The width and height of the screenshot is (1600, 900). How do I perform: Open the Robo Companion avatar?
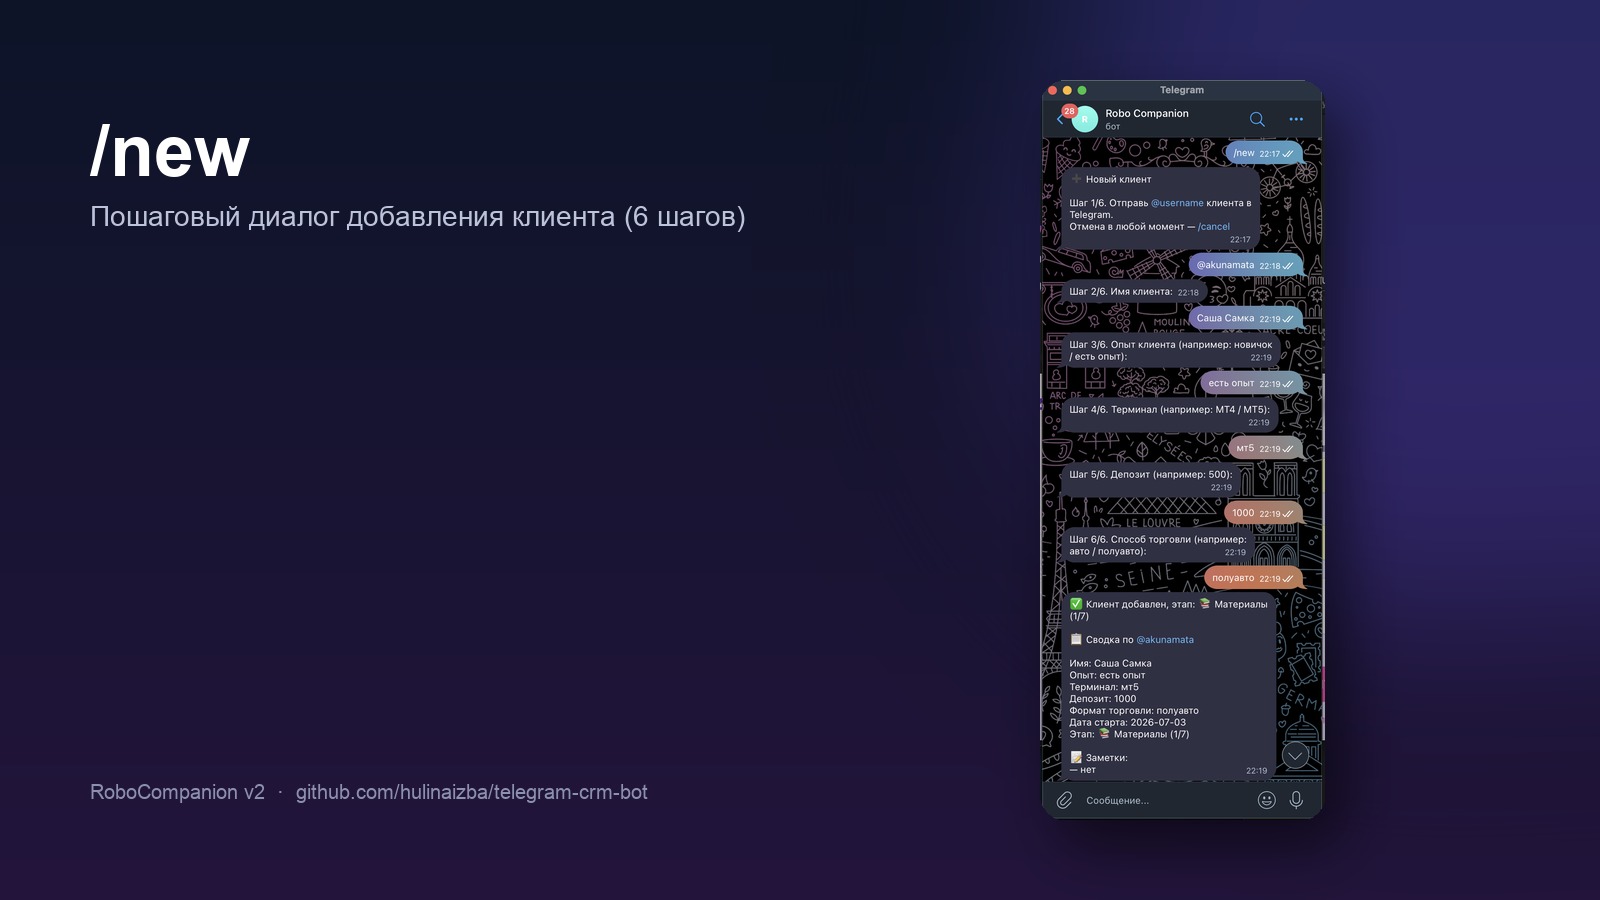click(1085, 119)
